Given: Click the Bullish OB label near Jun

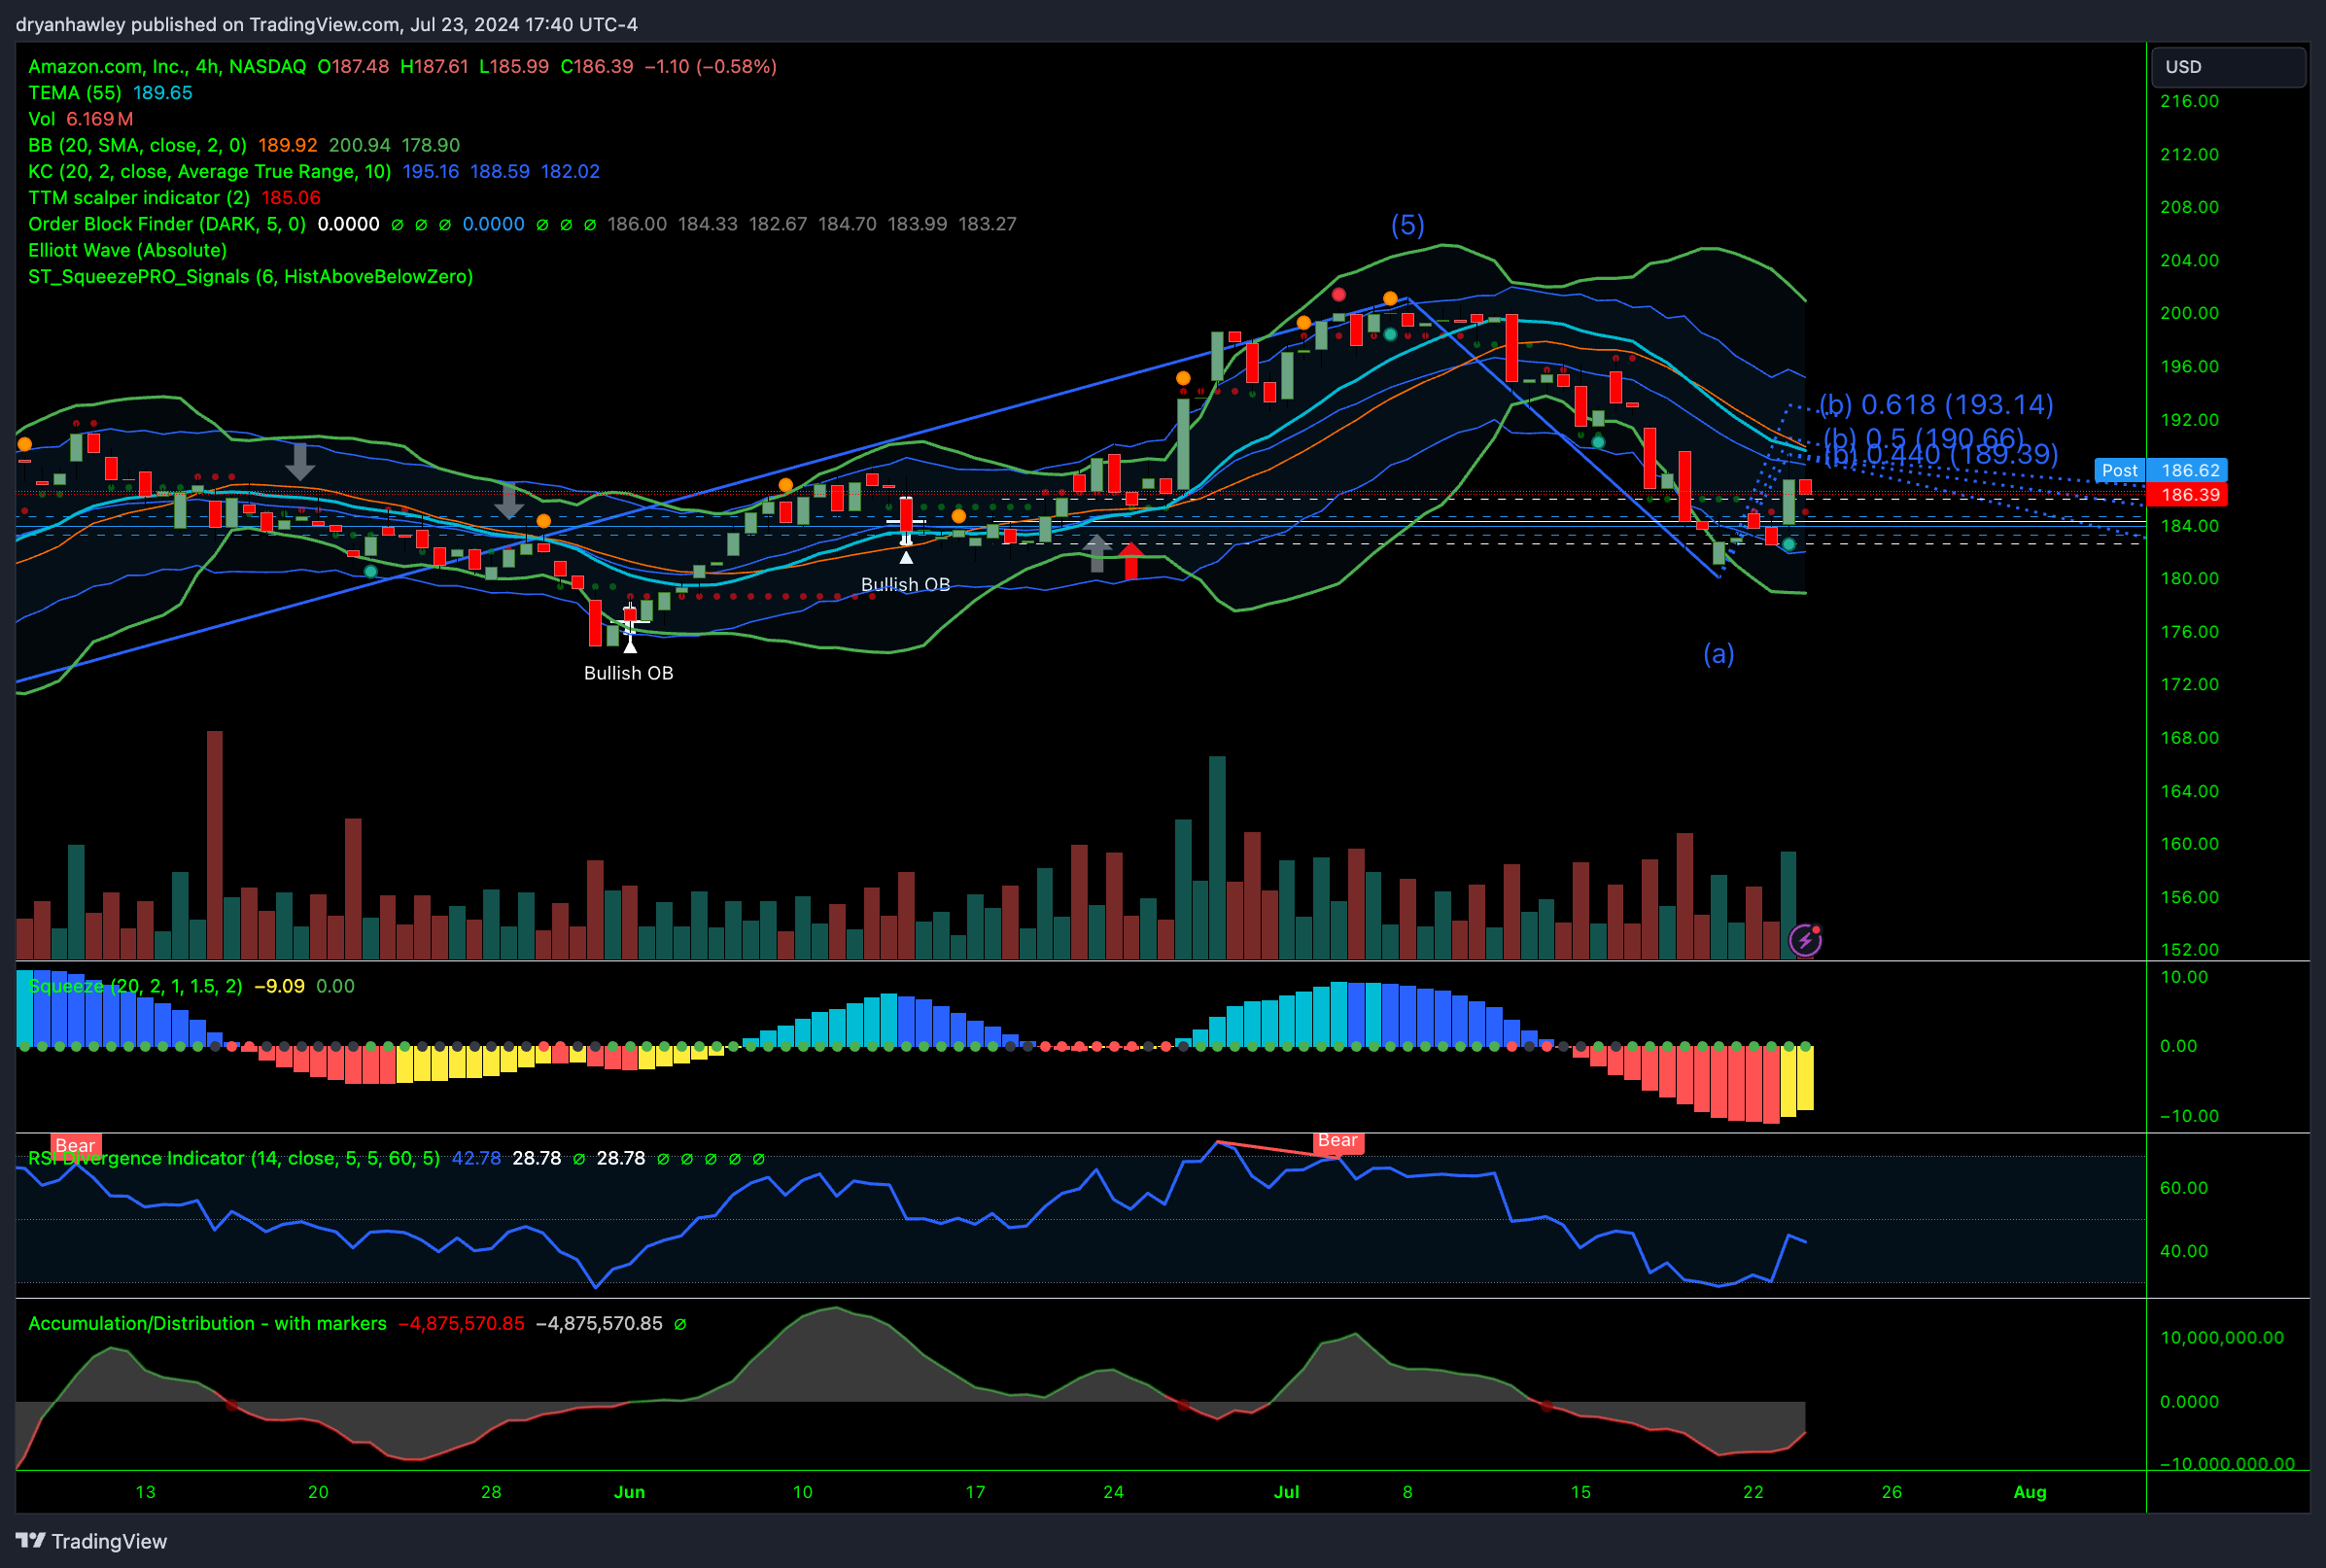Looking at the screenshot, I should [x=628, y=673].
